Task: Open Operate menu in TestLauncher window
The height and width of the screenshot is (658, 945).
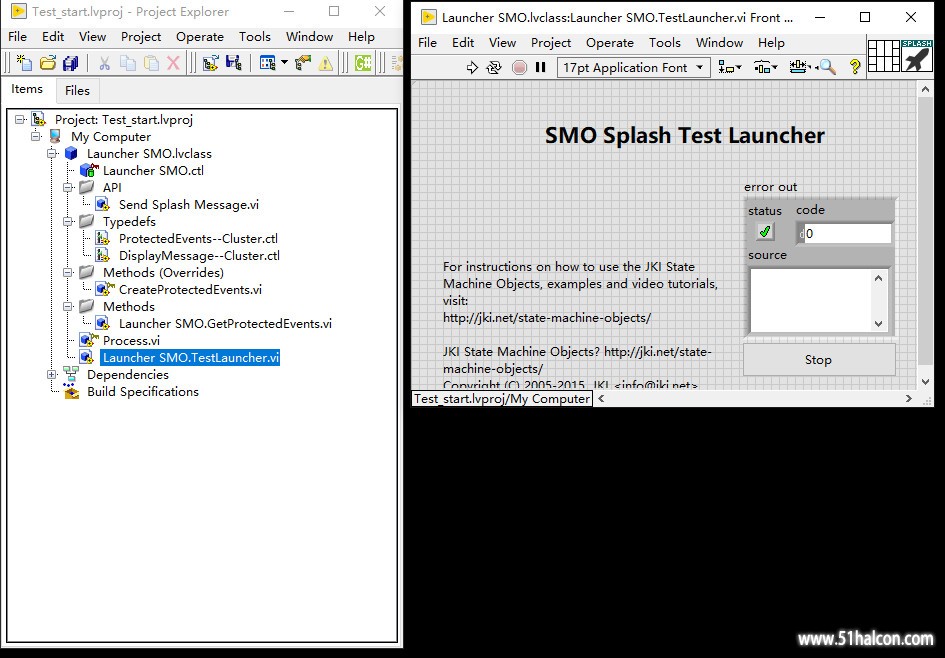Action: [x=610, y=43]
